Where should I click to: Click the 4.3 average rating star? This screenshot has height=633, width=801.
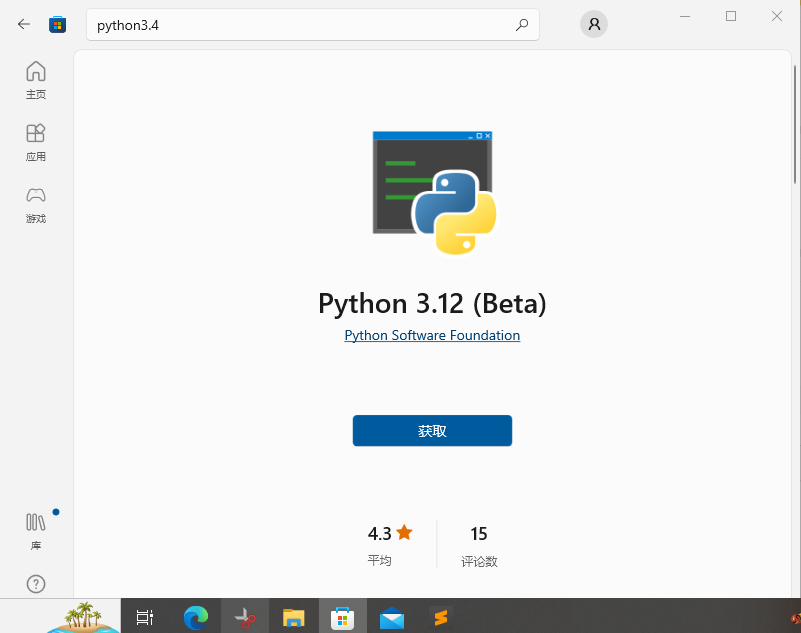(x=404, y=532)
